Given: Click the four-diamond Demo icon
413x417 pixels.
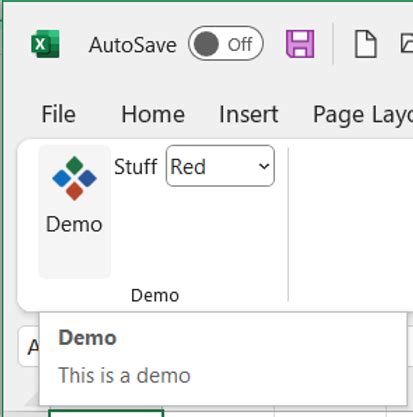Looking at the screenshot, I should pyautogui.click(x=74, y=178).
